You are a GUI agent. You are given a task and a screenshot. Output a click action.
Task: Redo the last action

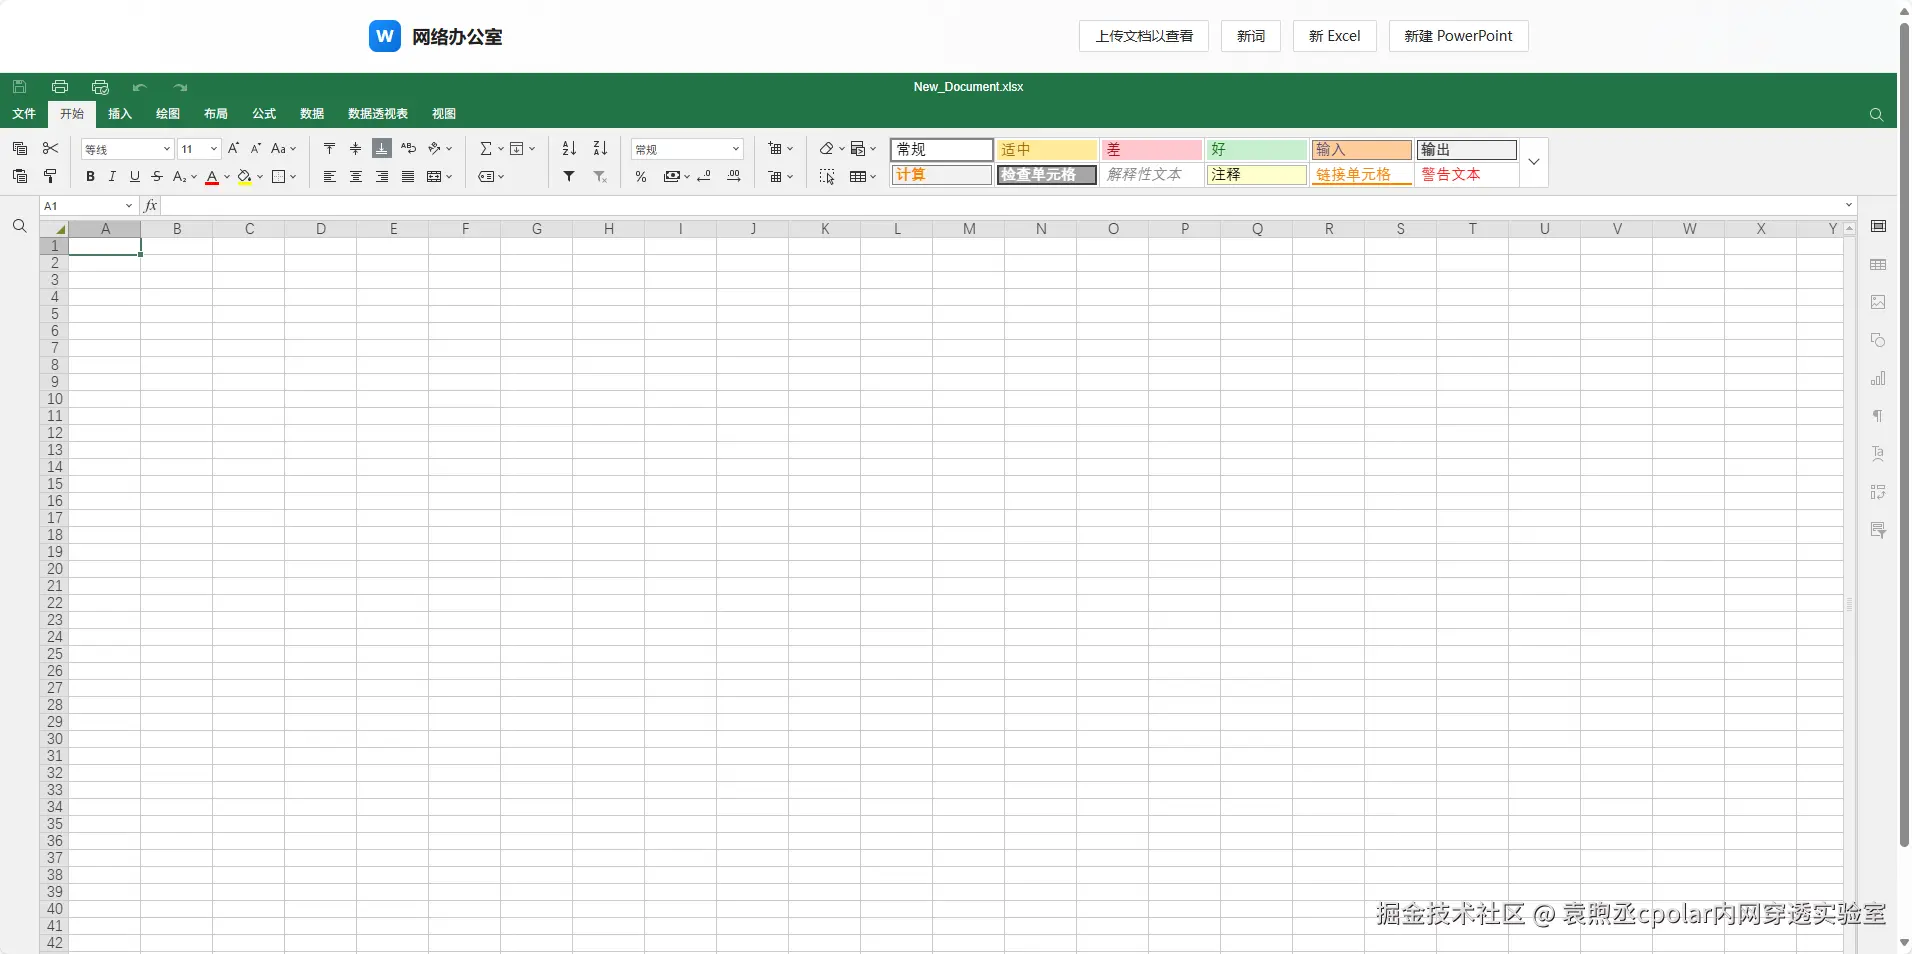point(180,87)
